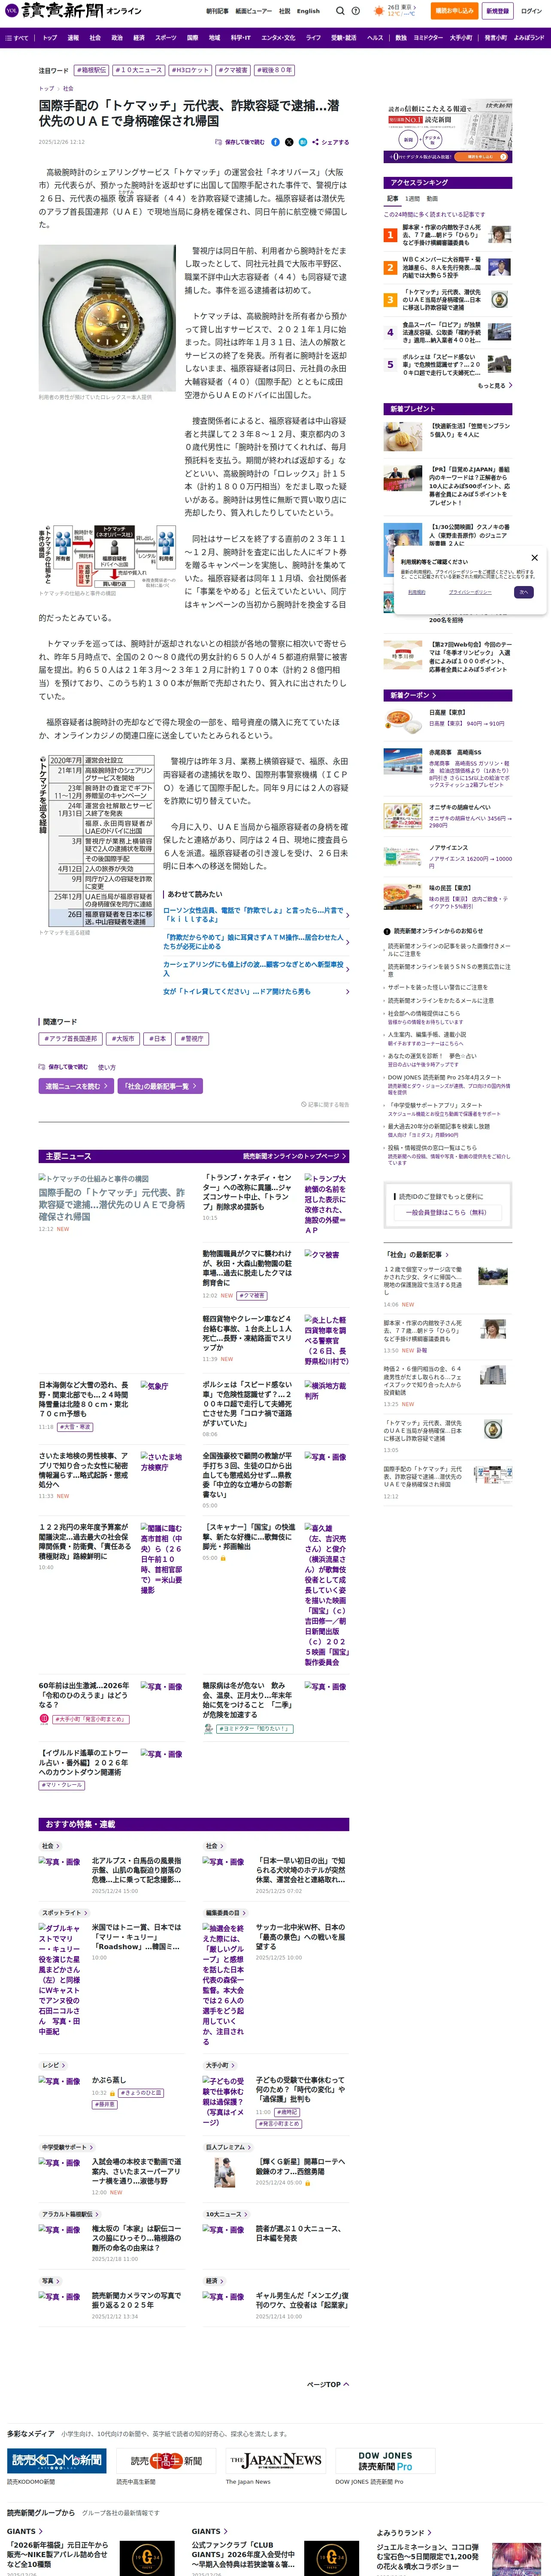The width and height of the screenshot is (551, 2576).
Task: Click the #クマ被害 trending tag
Action: 234,70
